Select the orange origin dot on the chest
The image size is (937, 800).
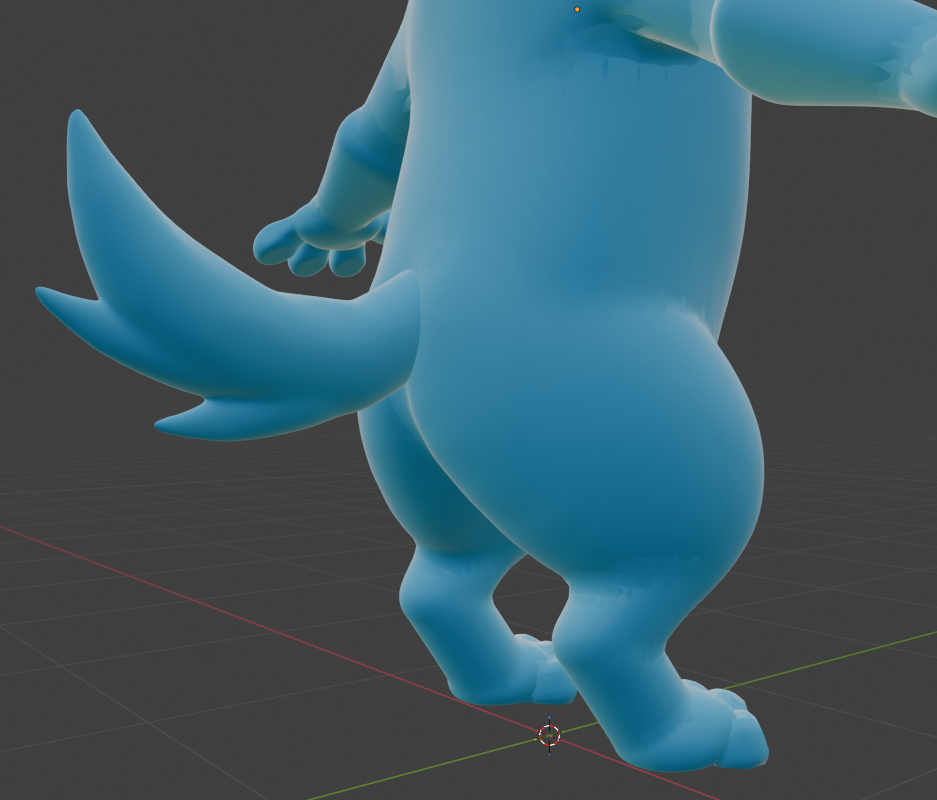click(577, 10)
